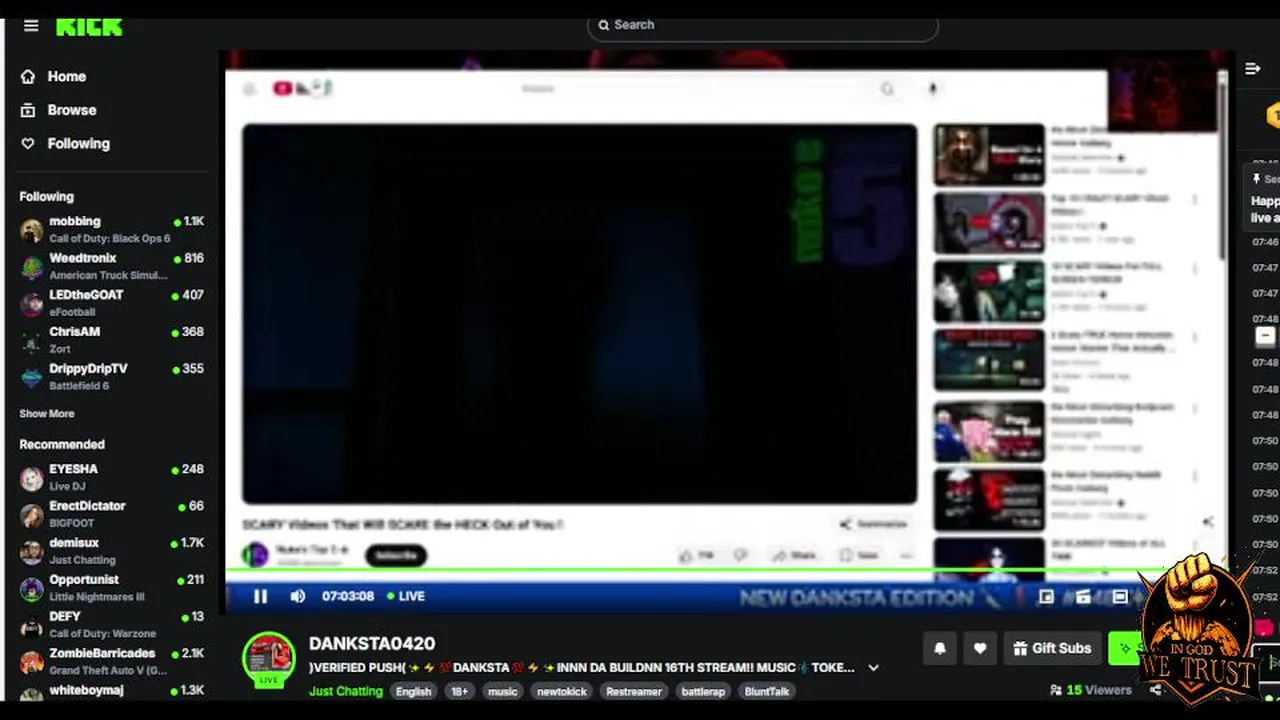This screenshot has height=720, width=1280.
Task: Open Just Chatting category link
Action: pyautogui.click(x=346, y=691)
